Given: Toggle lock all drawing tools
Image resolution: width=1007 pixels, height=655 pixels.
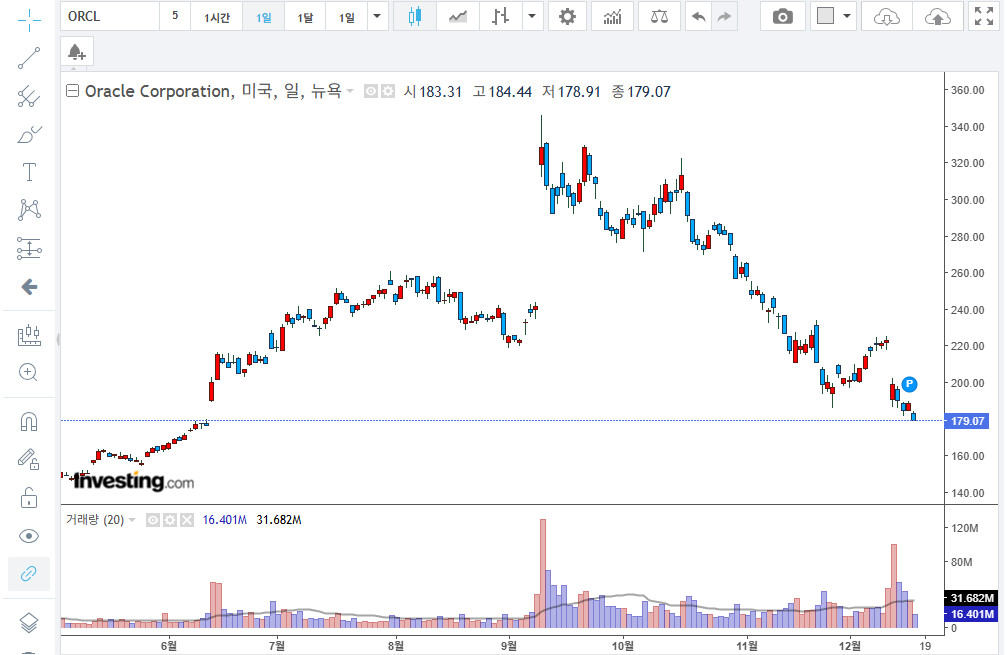Looking at the screenshot, I should coord(29,498).
